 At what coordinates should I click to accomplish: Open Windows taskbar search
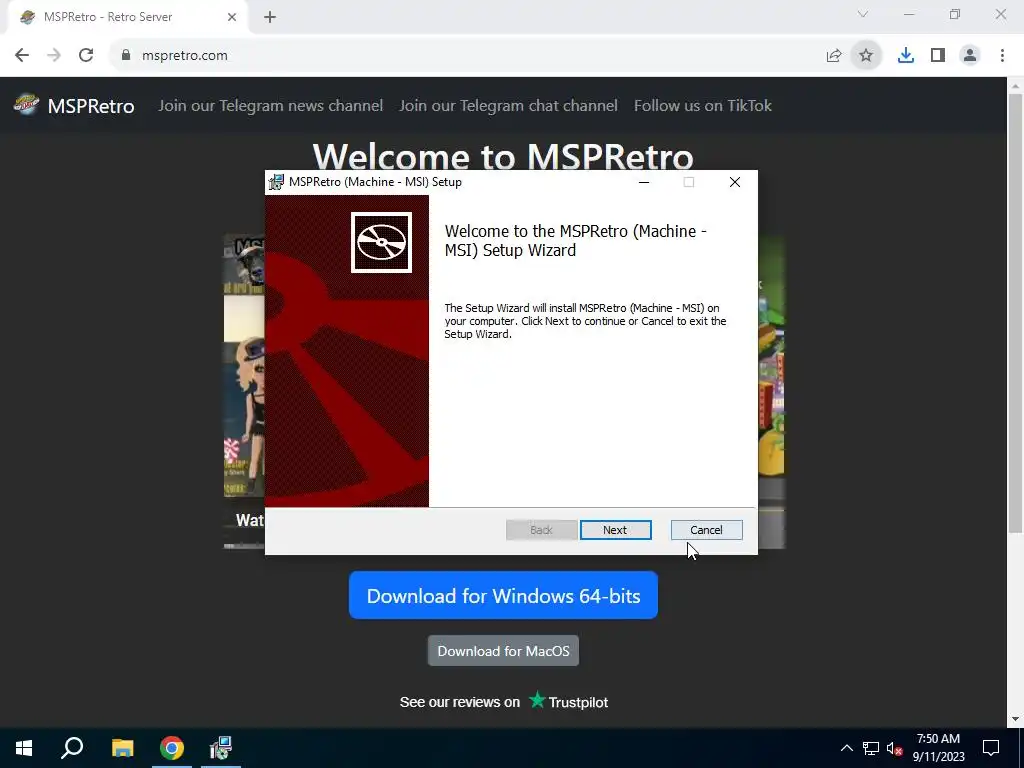point(72,748)
